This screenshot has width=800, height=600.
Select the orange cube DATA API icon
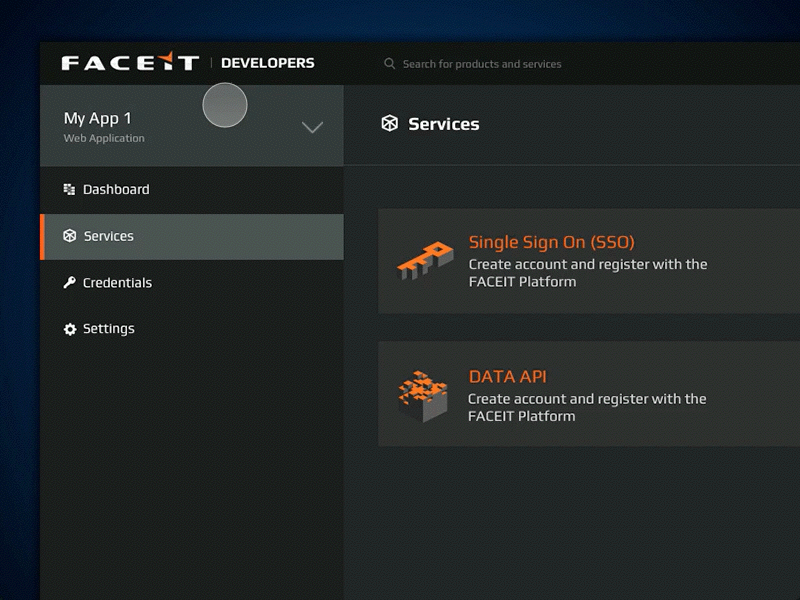click(x=422, y=396)
